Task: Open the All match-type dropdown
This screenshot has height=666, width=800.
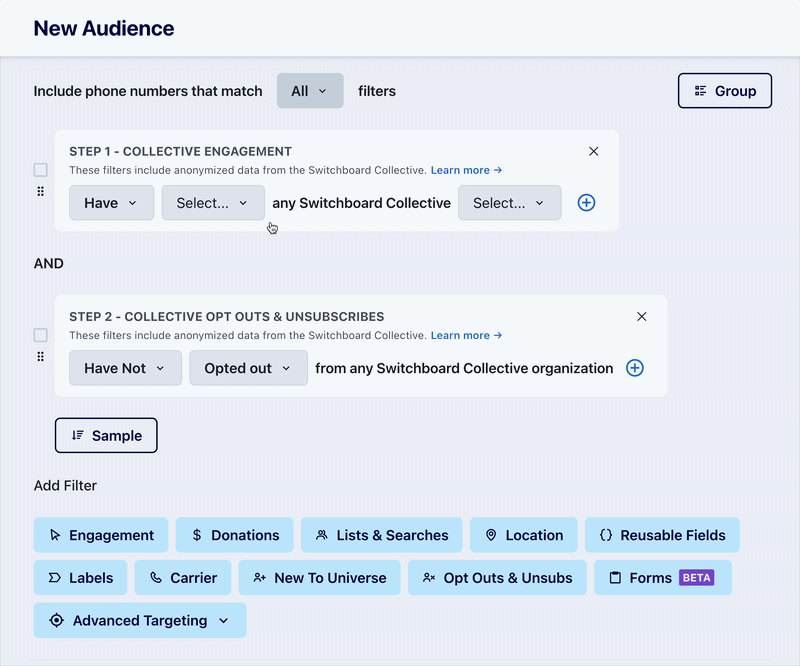Action: point(310,91)
